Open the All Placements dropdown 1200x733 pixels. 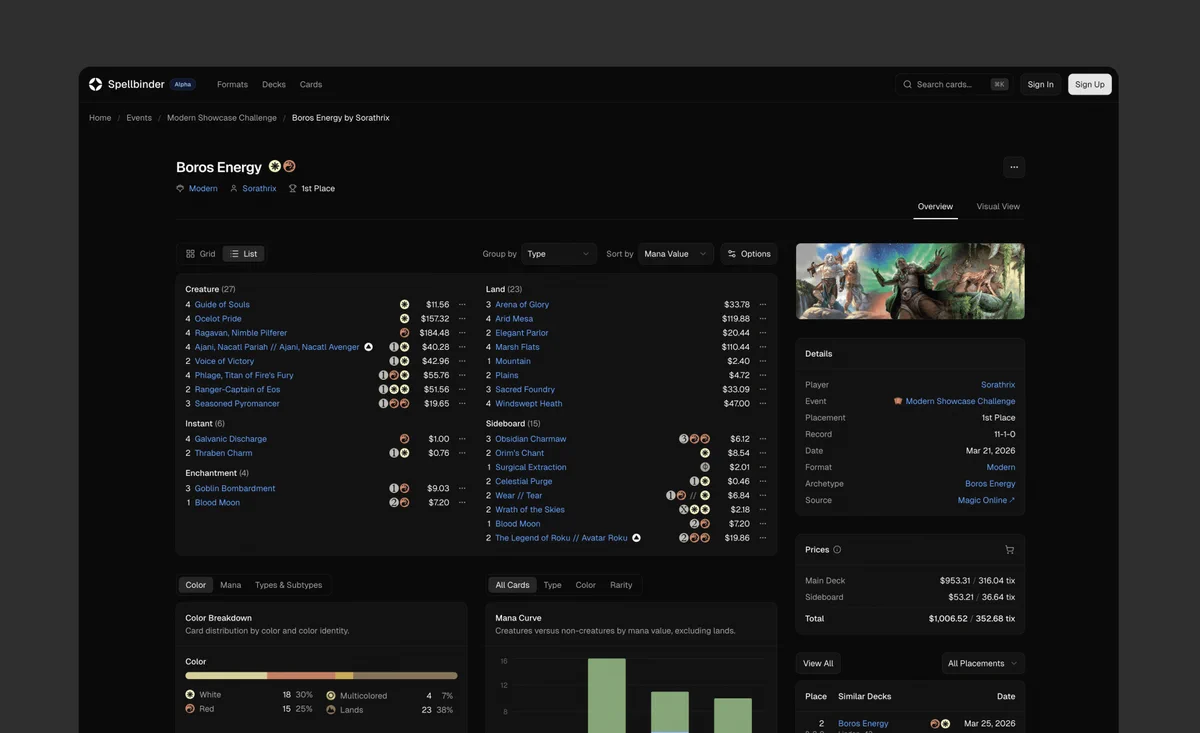(x=983, y=663)
